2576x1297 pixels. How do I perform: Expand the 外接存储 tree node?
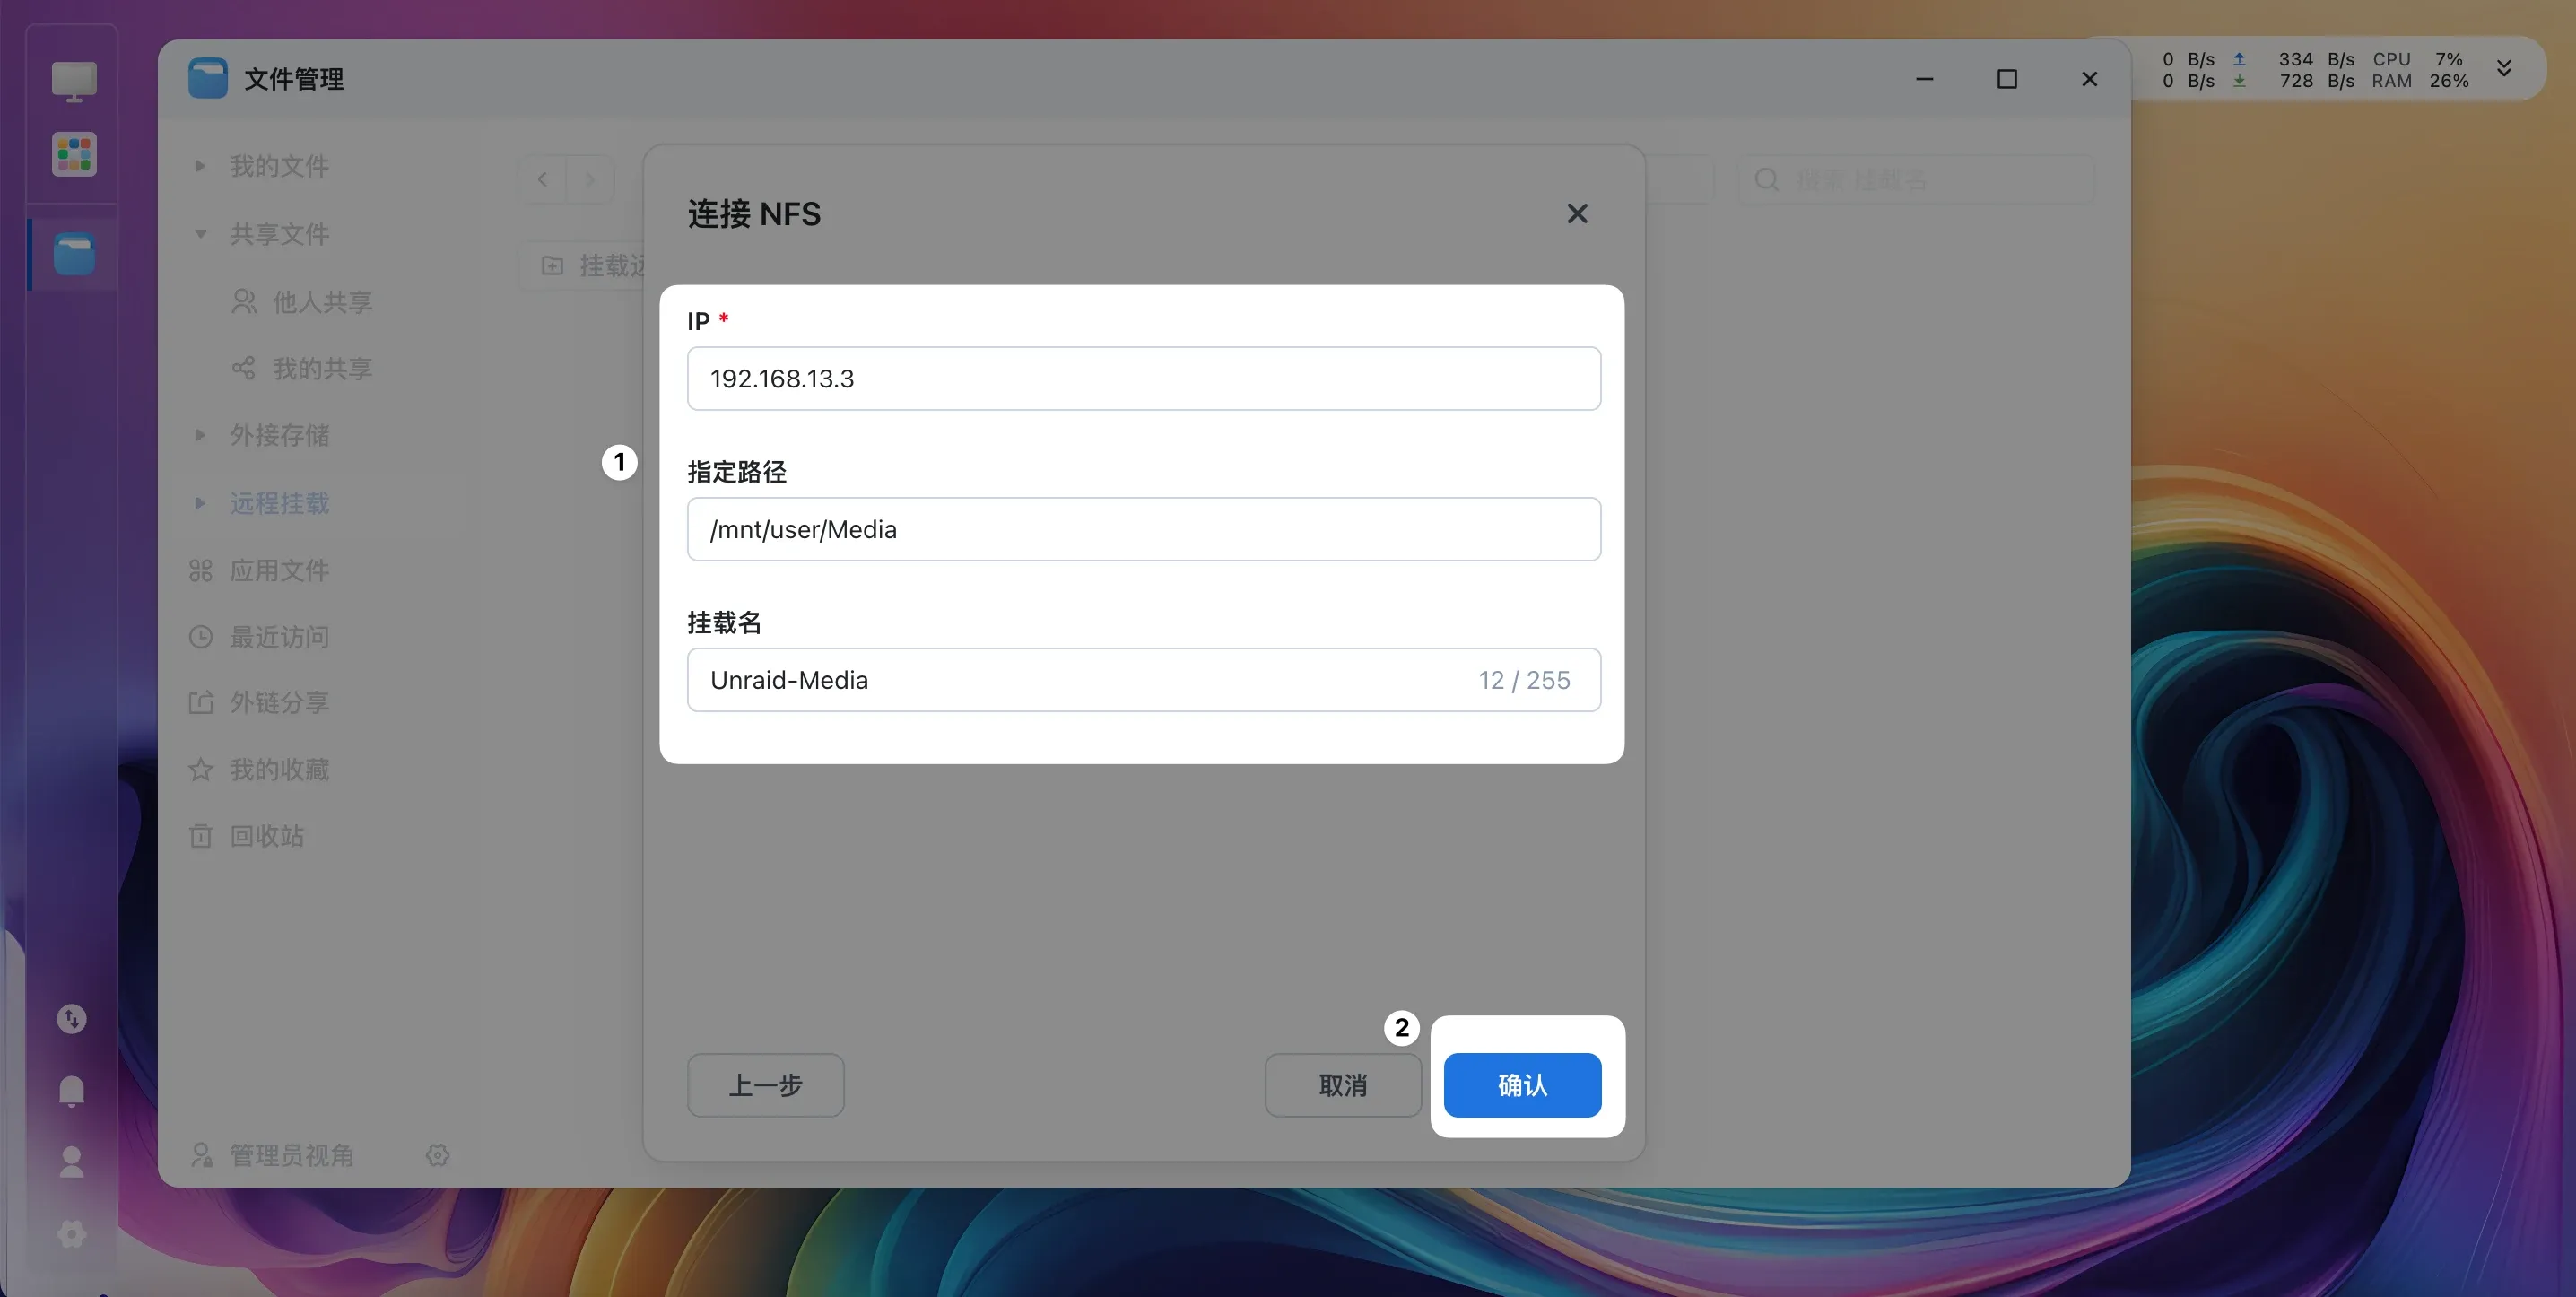point(200,435)
